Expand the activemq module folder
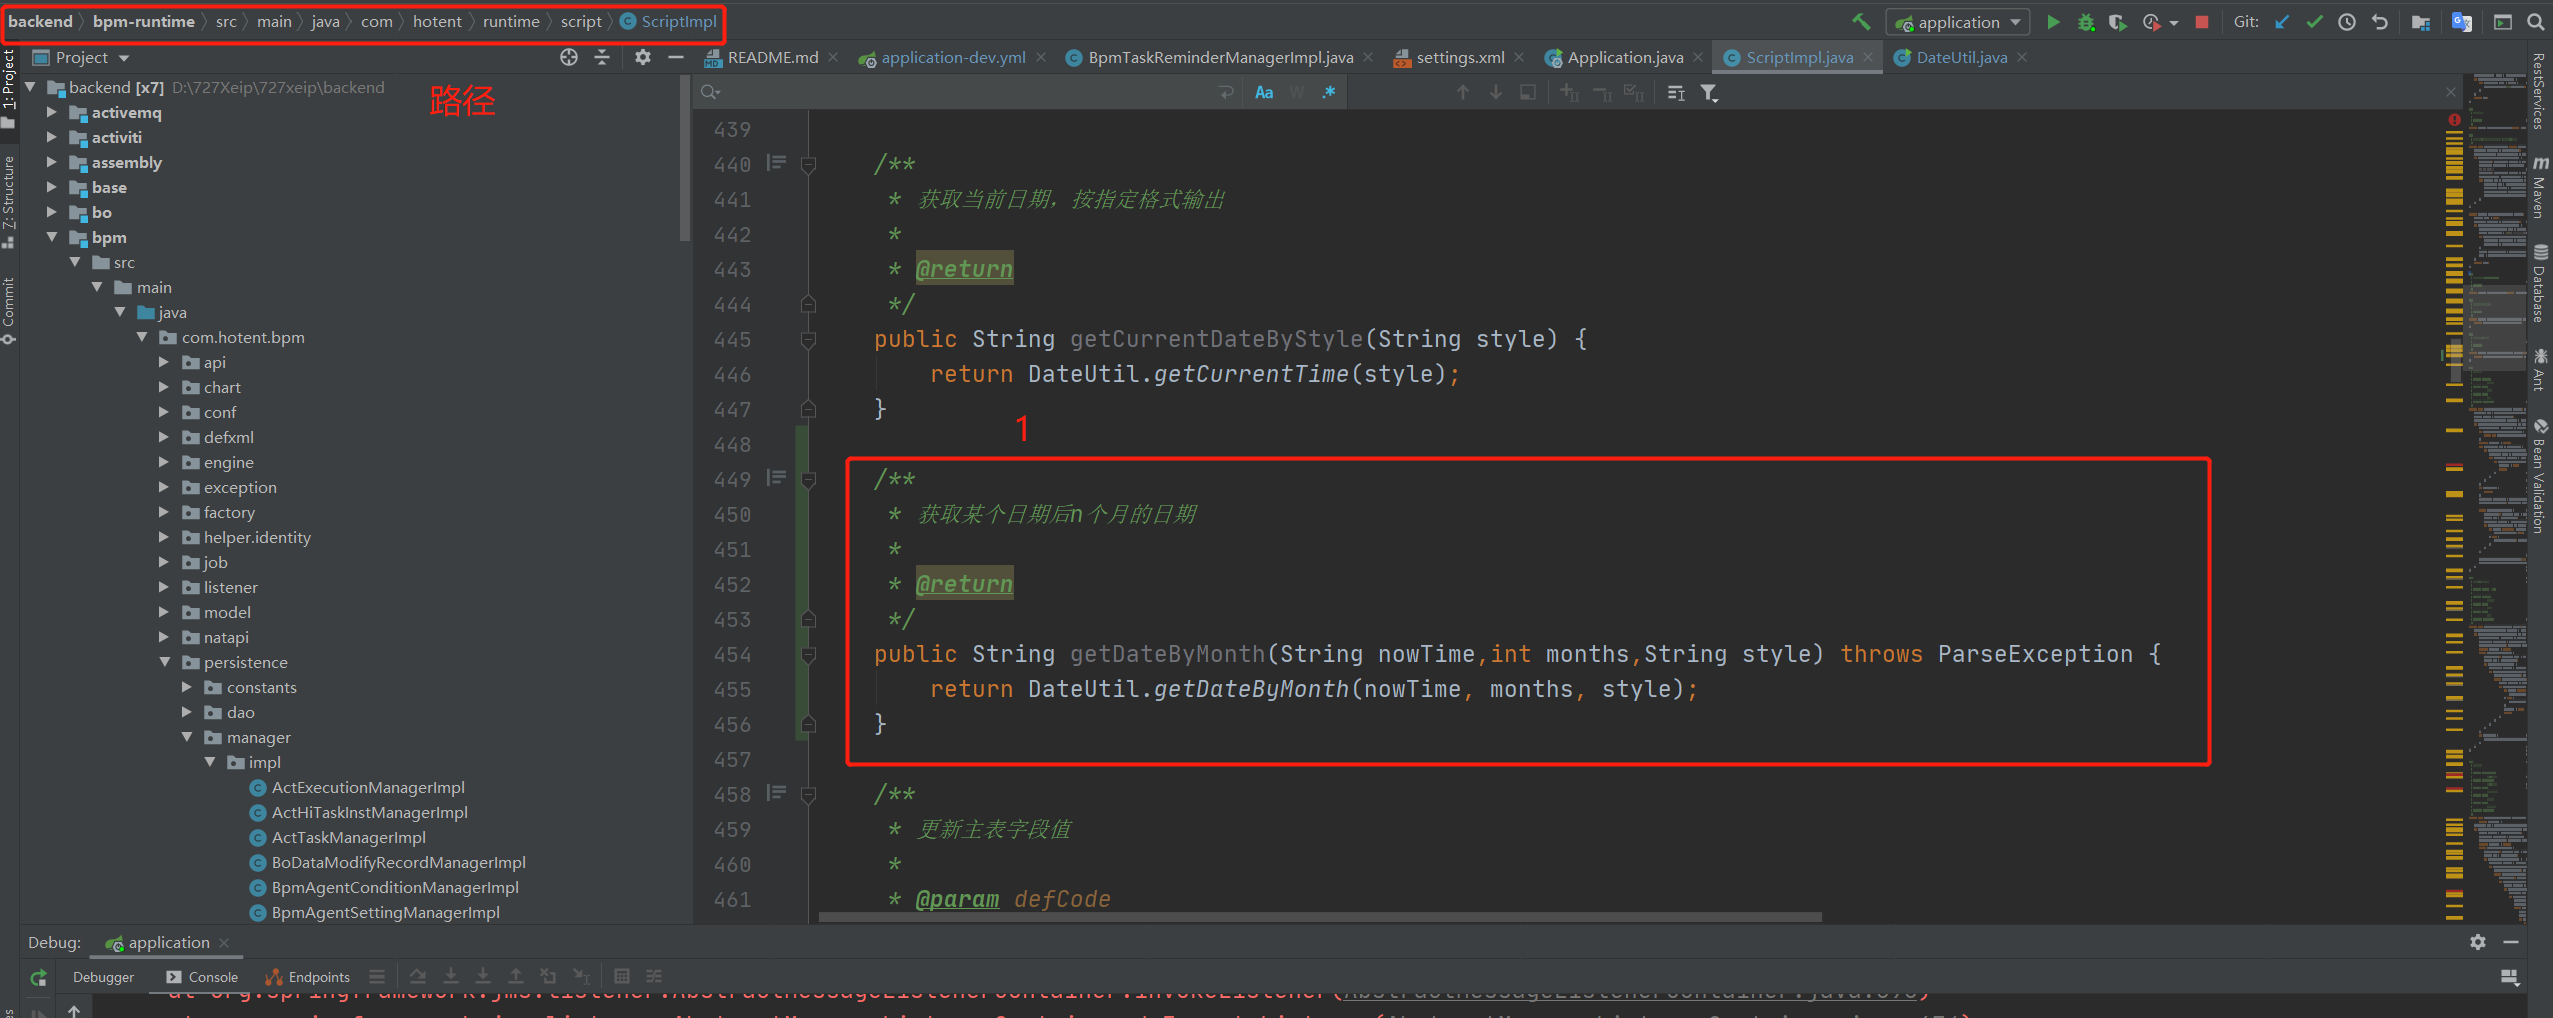The height and width of the screenshot is (1018, 2553). click(52, 112)
